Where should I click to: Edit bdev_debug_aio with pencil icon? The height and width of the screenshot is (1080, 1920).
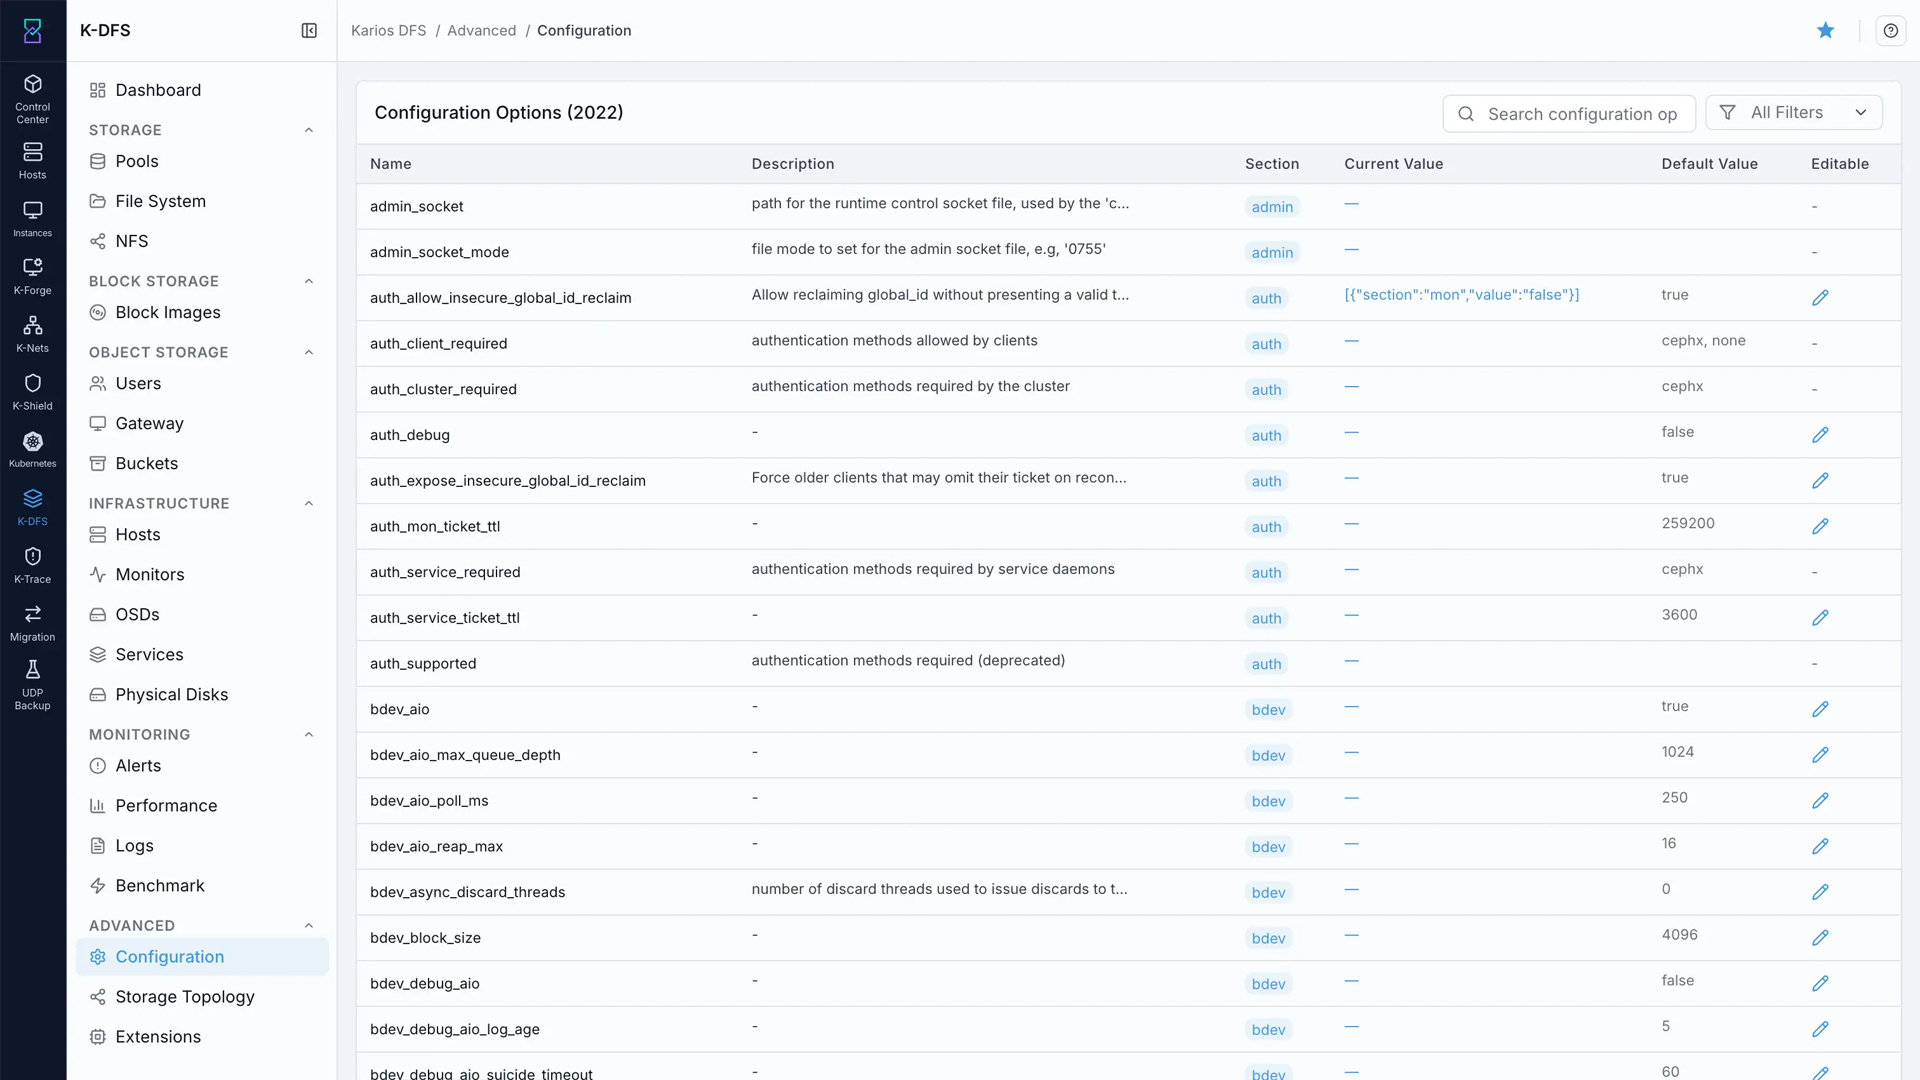(x=1820, y=984)
